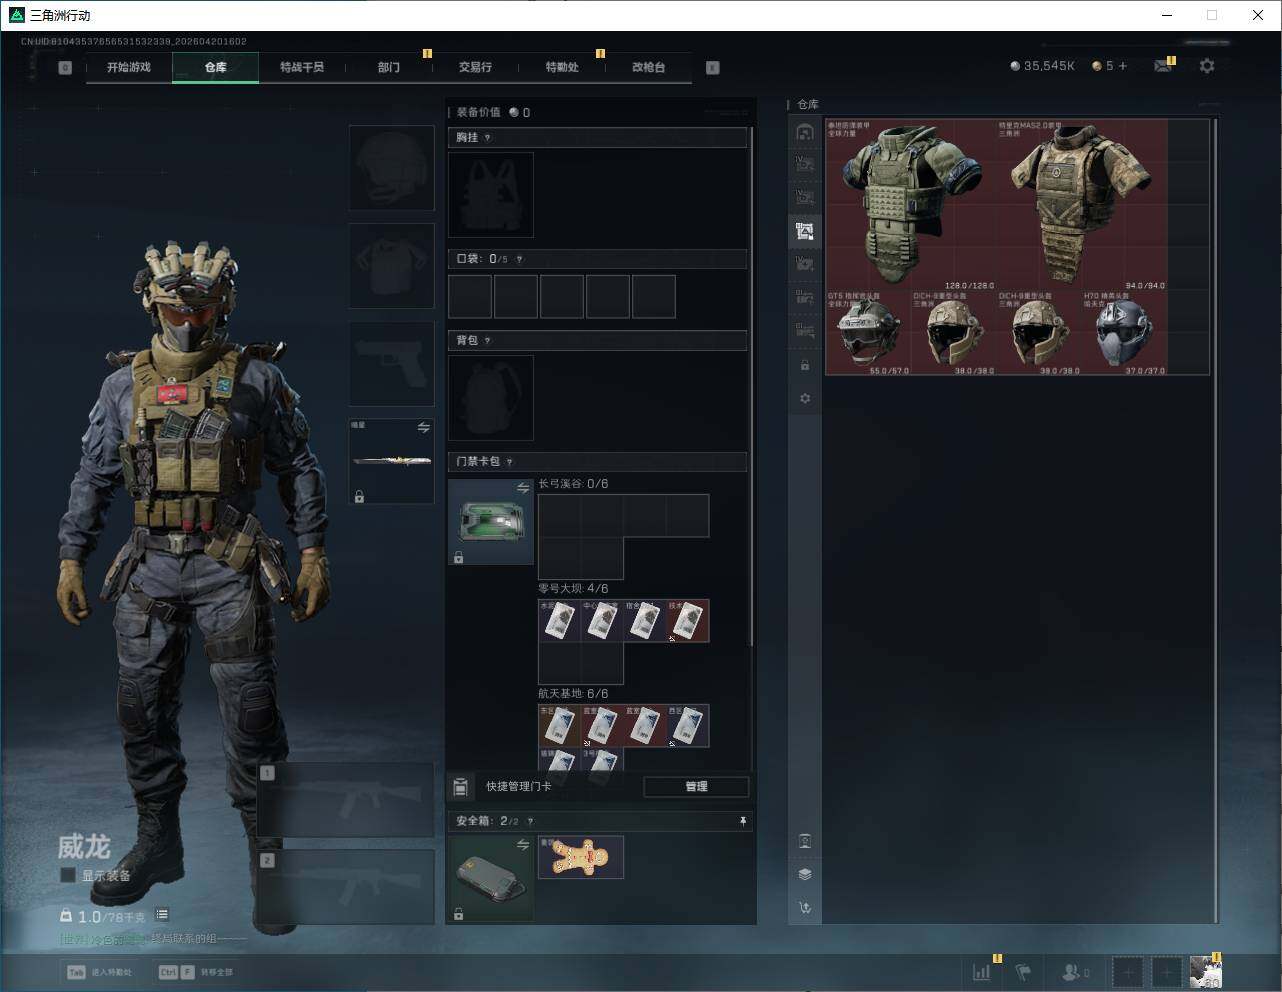The width and height of the screenshot is (1282, 992).
Task: Toggle the 显示装备 checkbox
Action: 68,875
